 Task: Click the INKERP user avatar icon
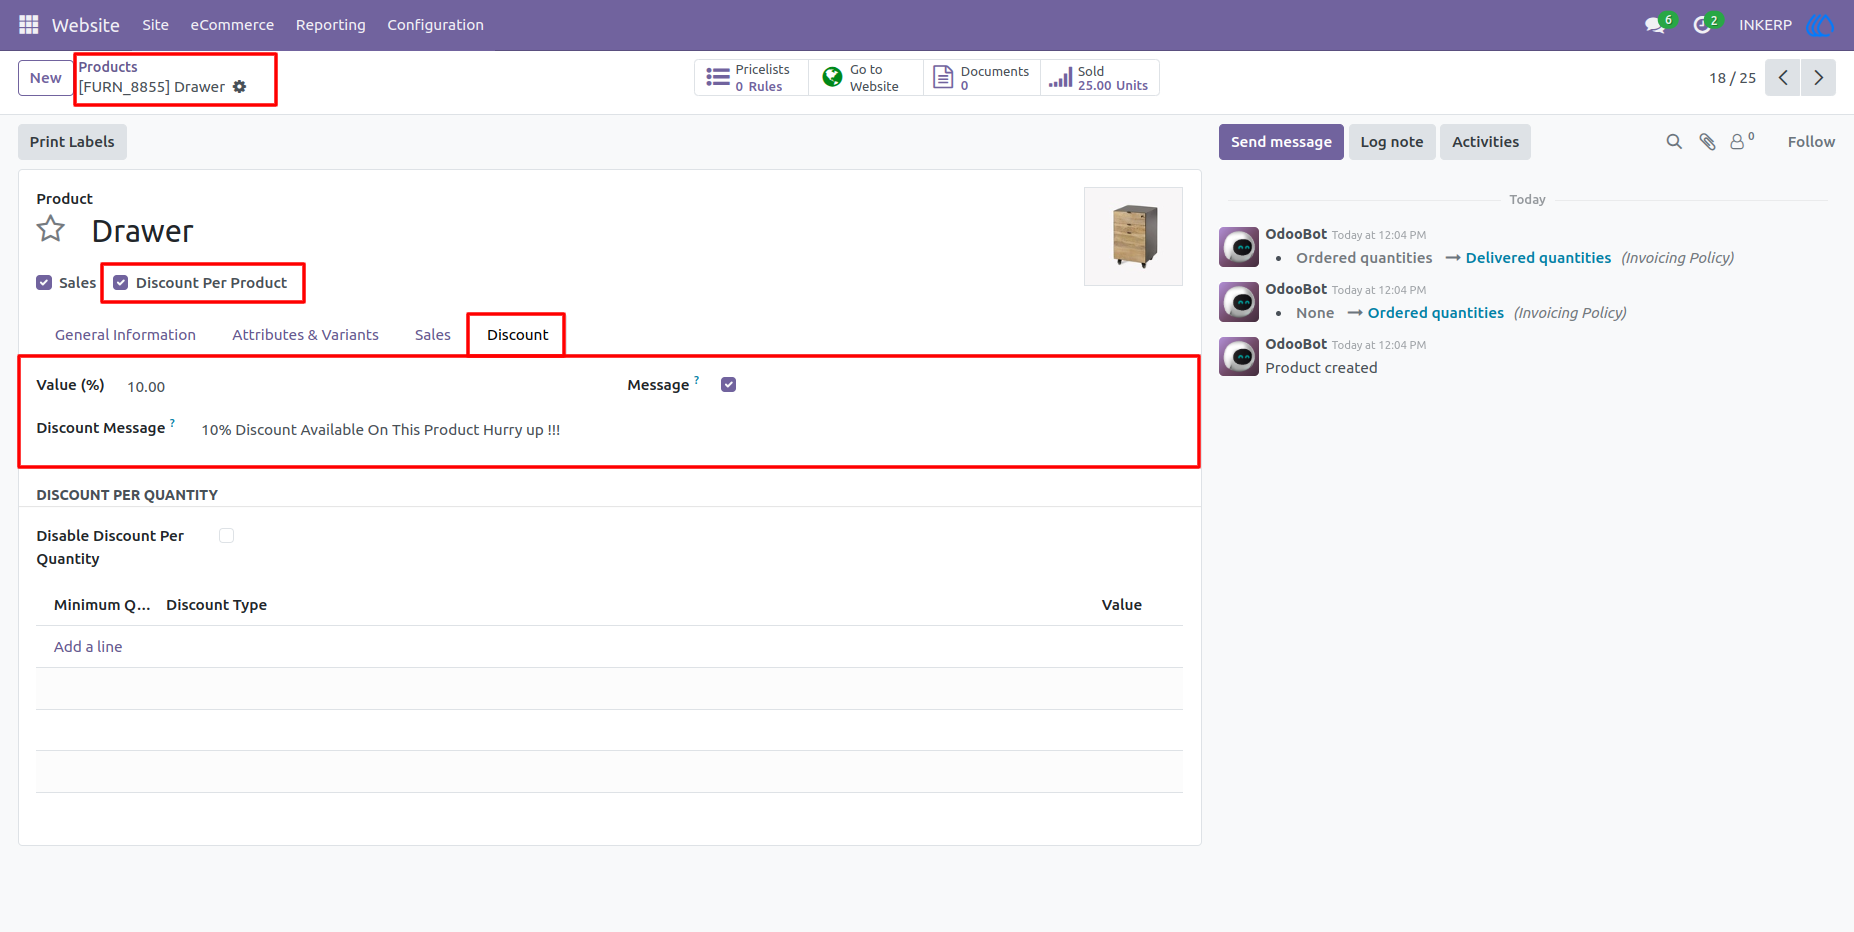tap(1819, 24)
